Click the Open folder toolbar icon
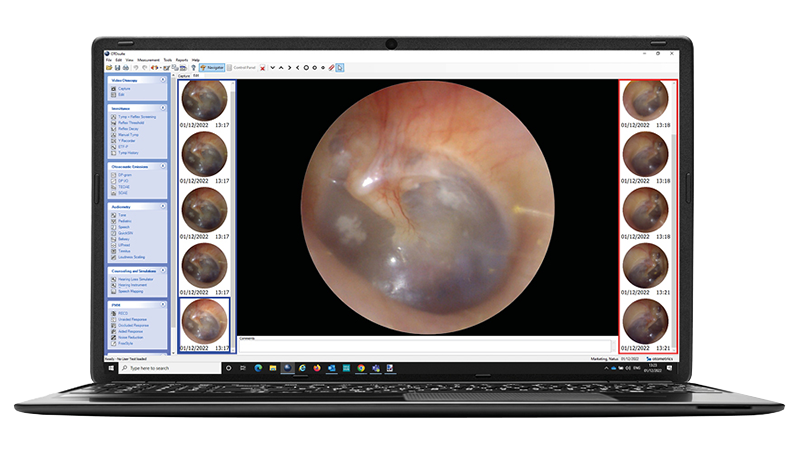 pyautogui.click(x=109, y=68)
